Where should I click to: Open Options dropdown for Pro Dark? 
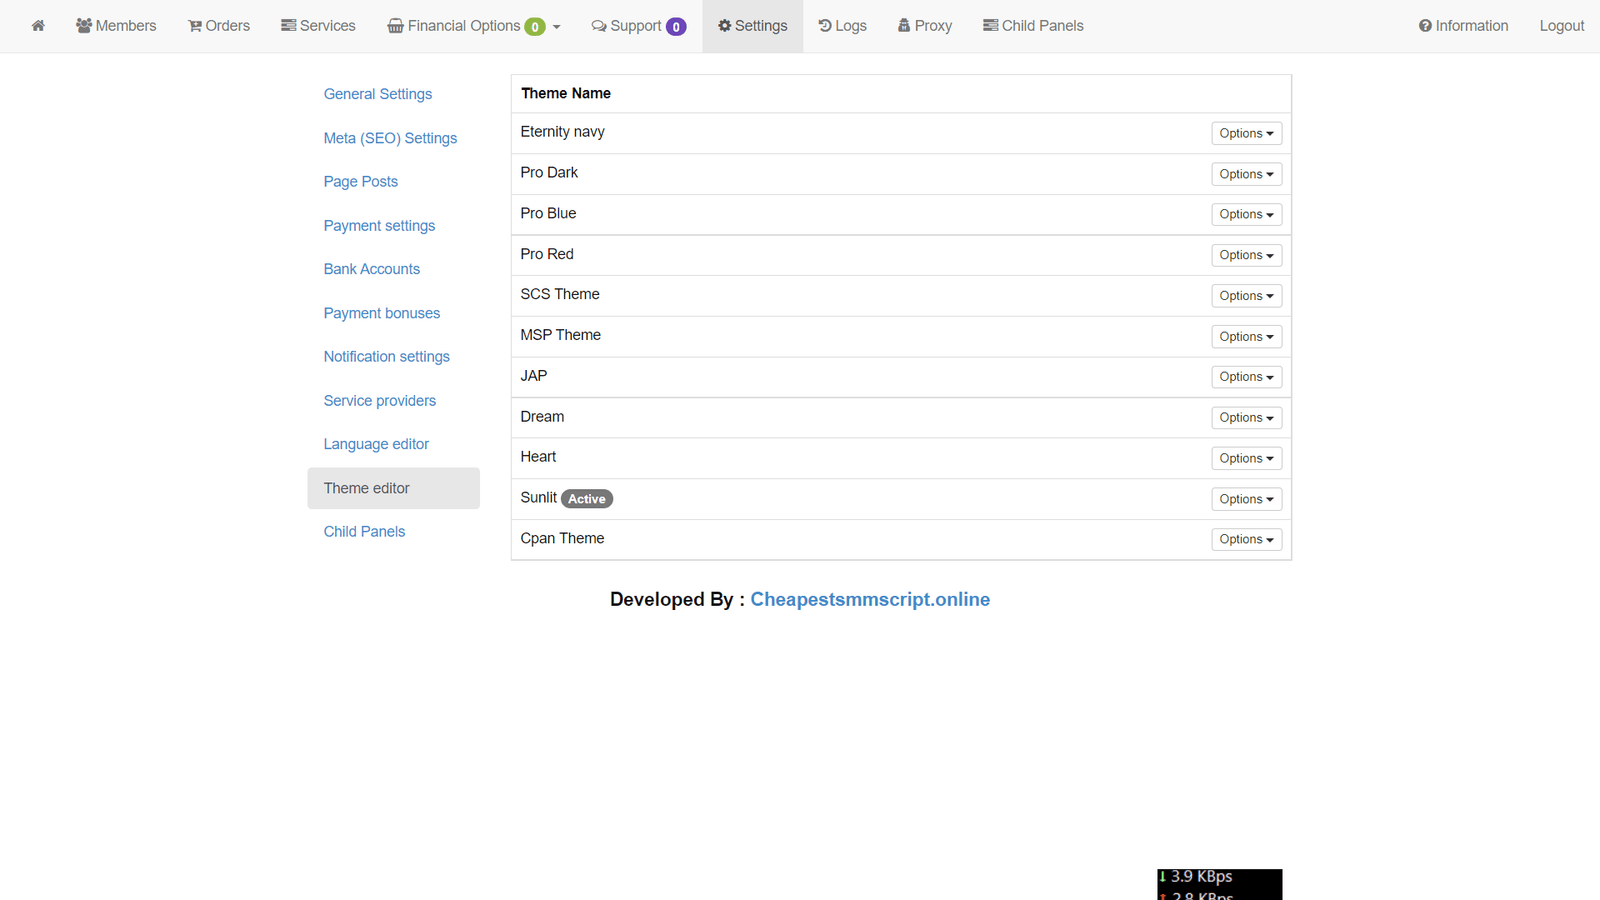[1246, 174]
